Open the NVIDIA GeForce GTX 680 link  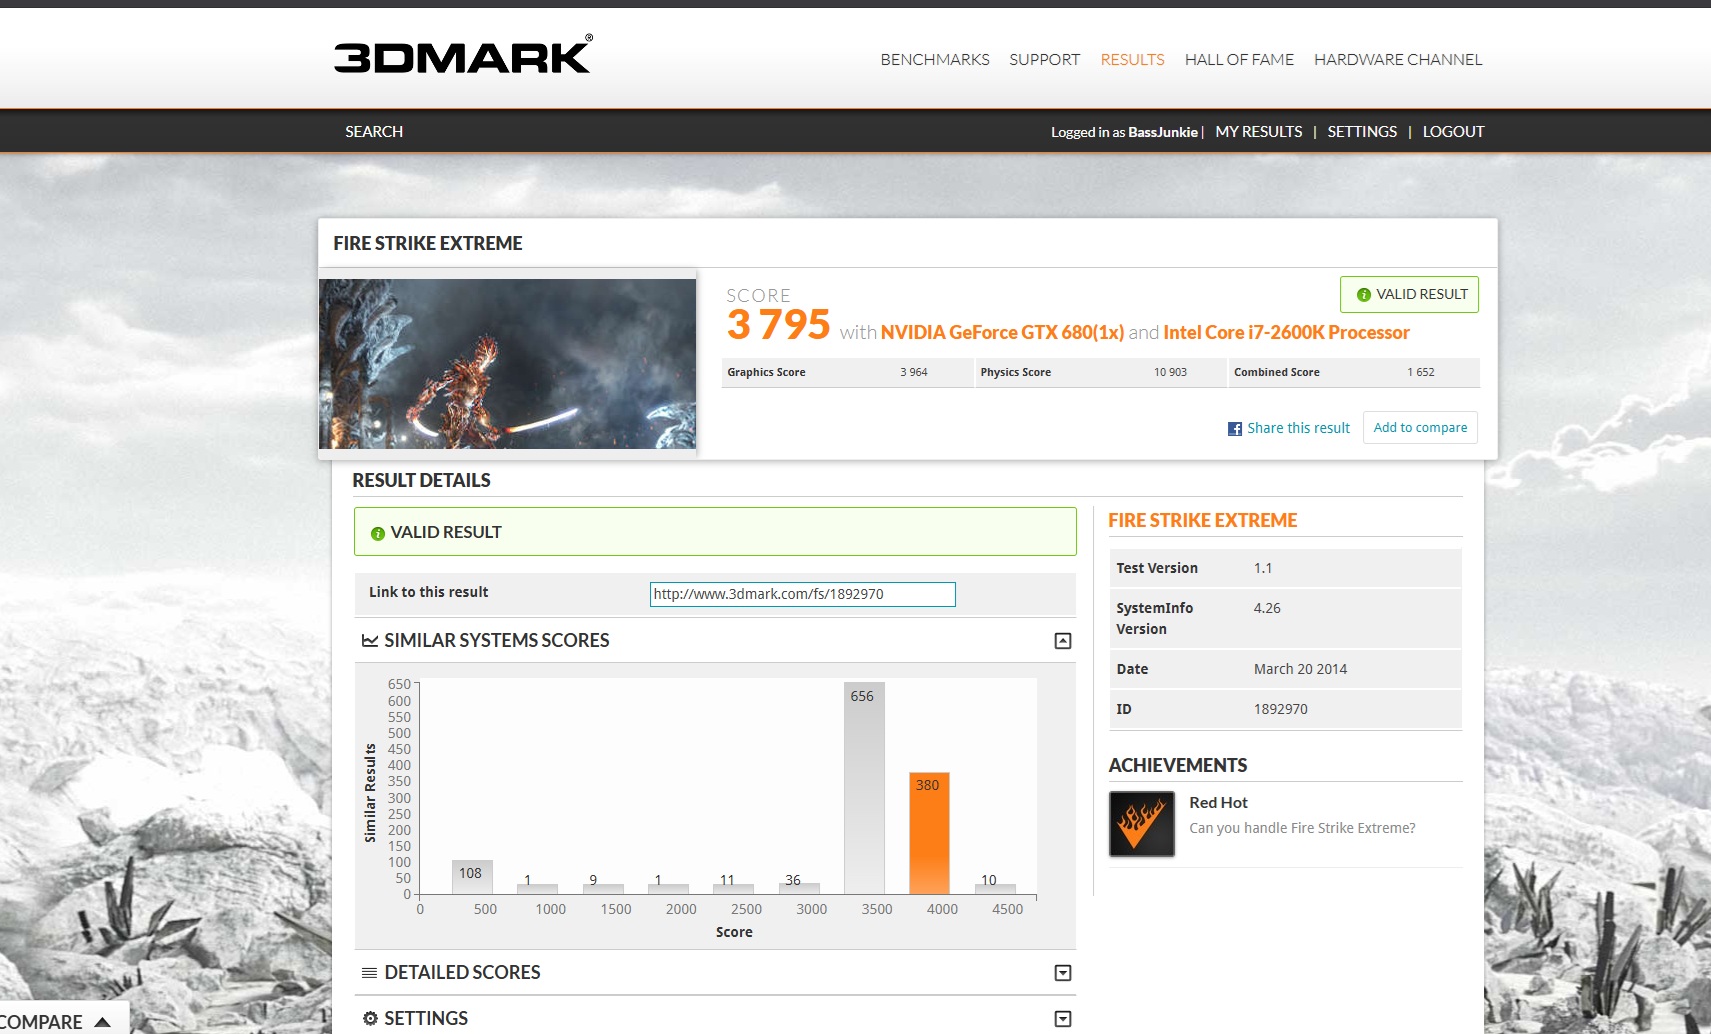click(x=1002, y=333)
